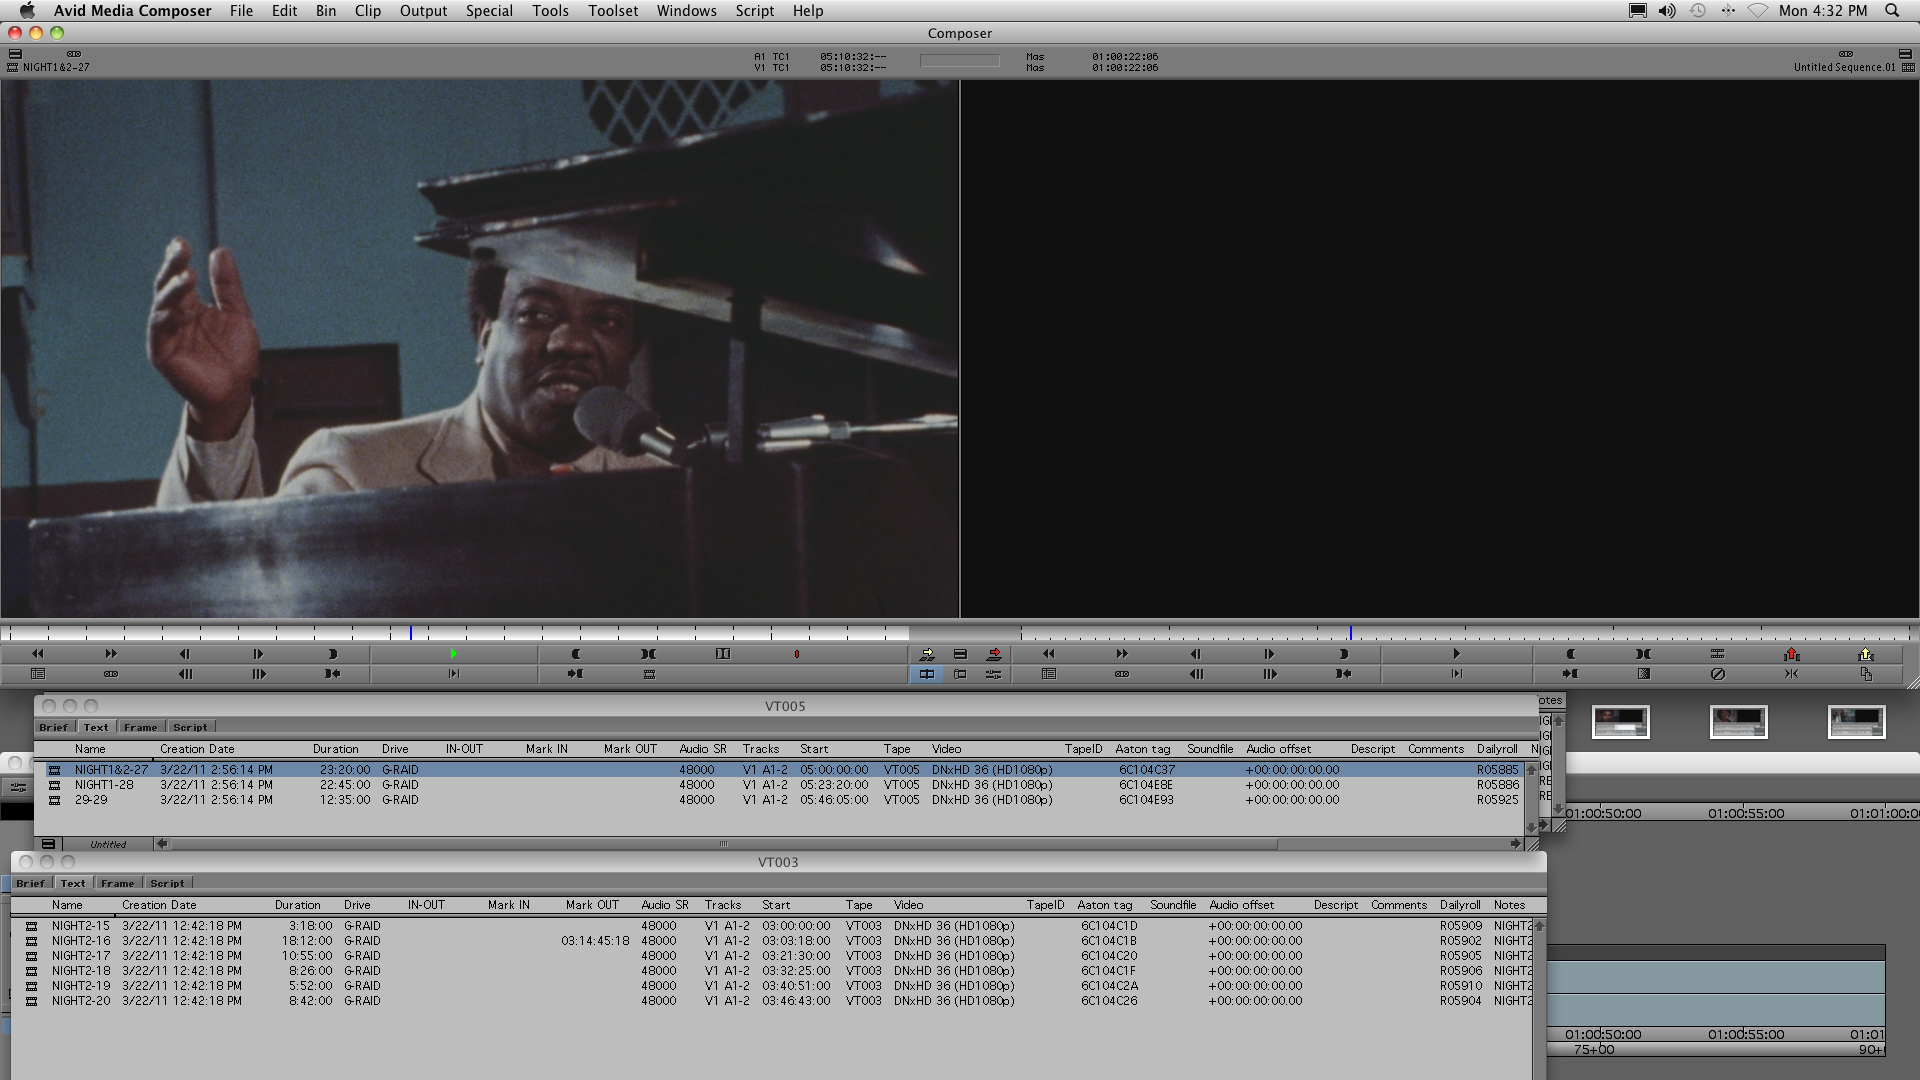Click the Script tab in VT005 bin
Screen dimensions: 1920x1080
(190, 727)
